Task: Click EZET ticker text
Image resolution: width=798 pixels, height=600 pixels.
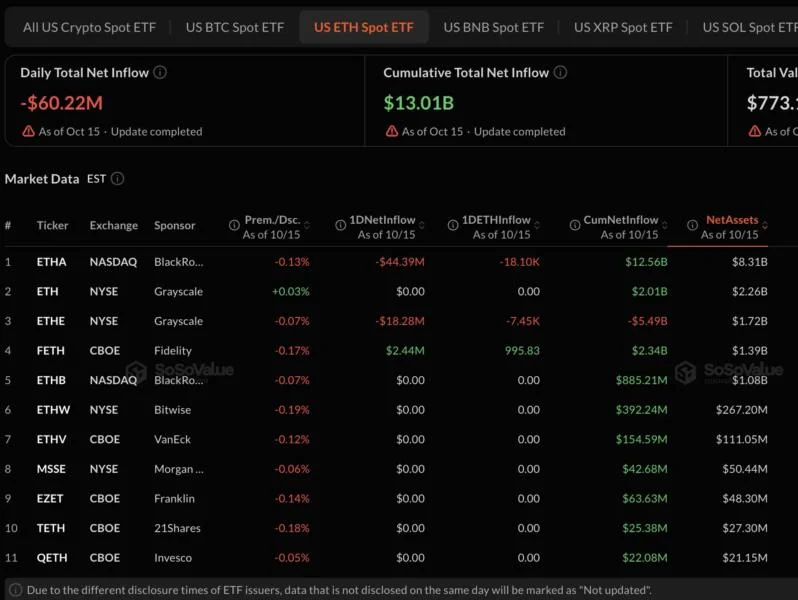Action: tap(50, 498)
